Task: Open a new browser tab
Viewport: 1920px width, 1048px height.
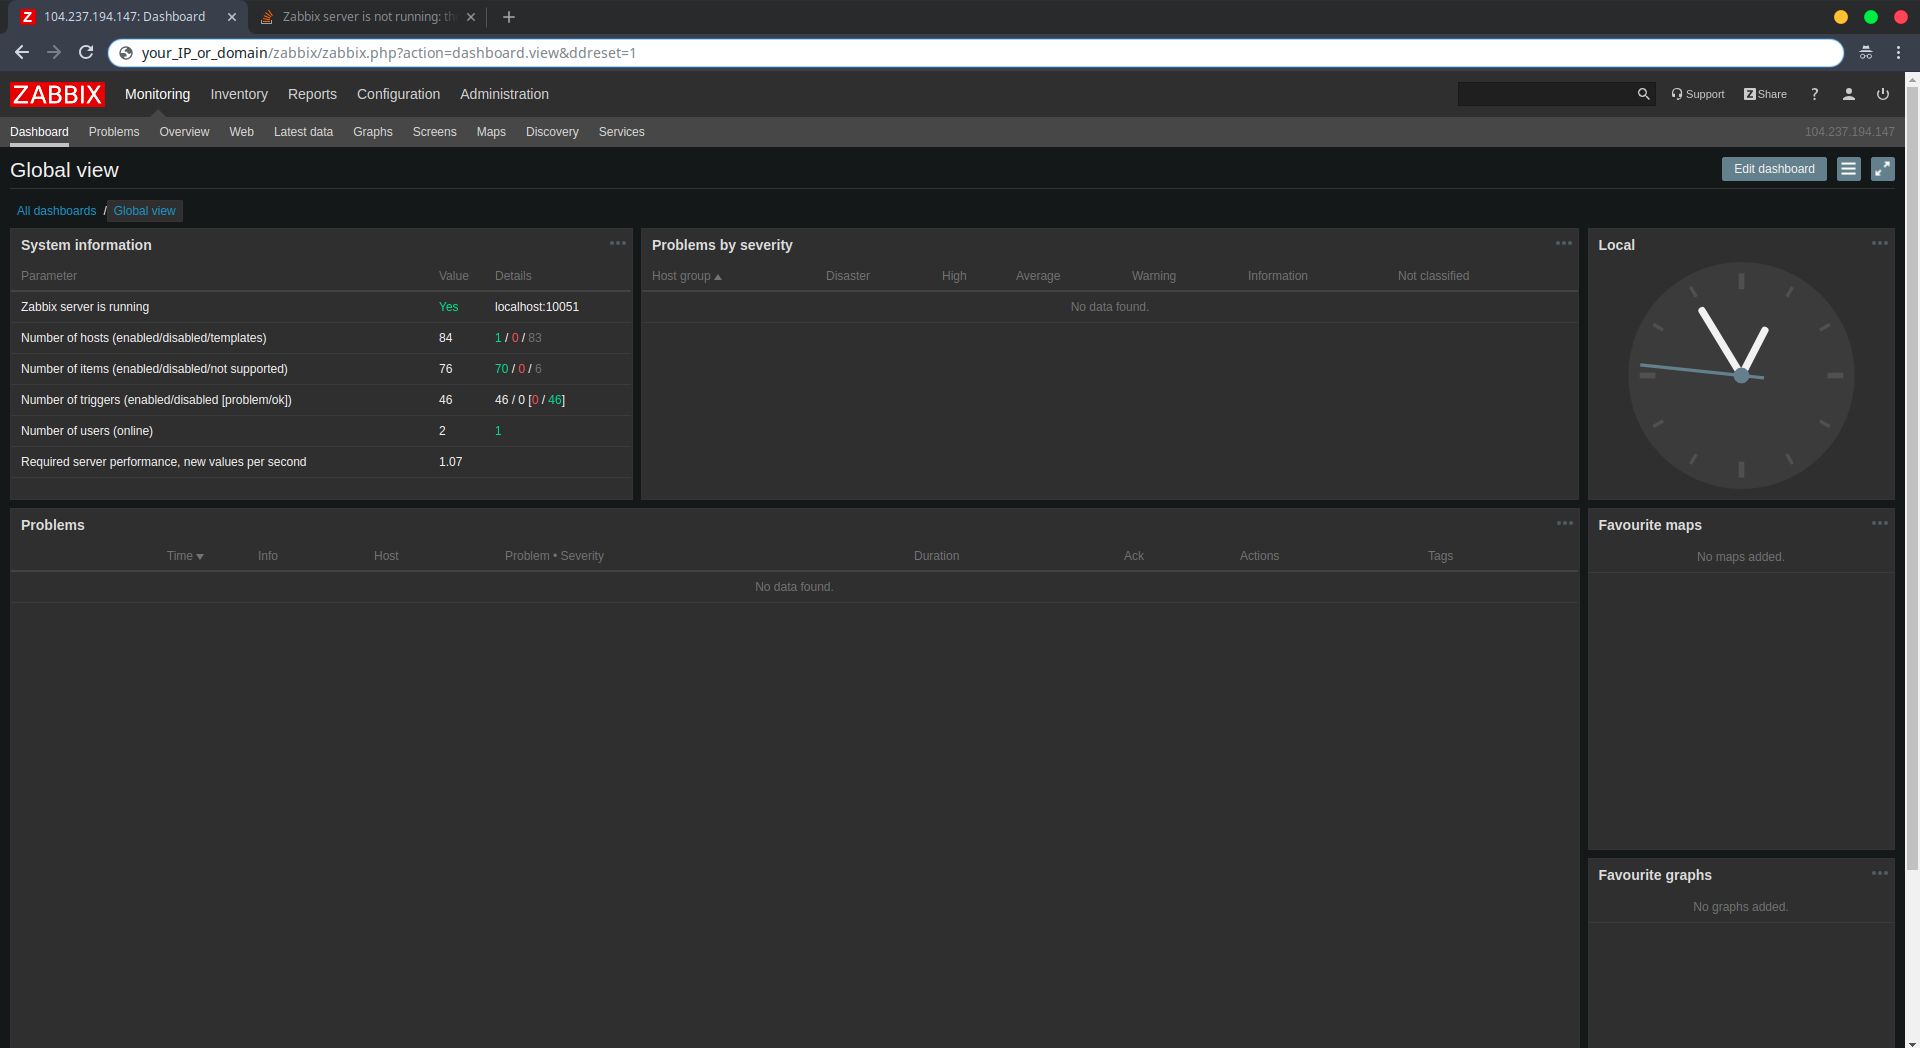Action: (x=509, y=17)
